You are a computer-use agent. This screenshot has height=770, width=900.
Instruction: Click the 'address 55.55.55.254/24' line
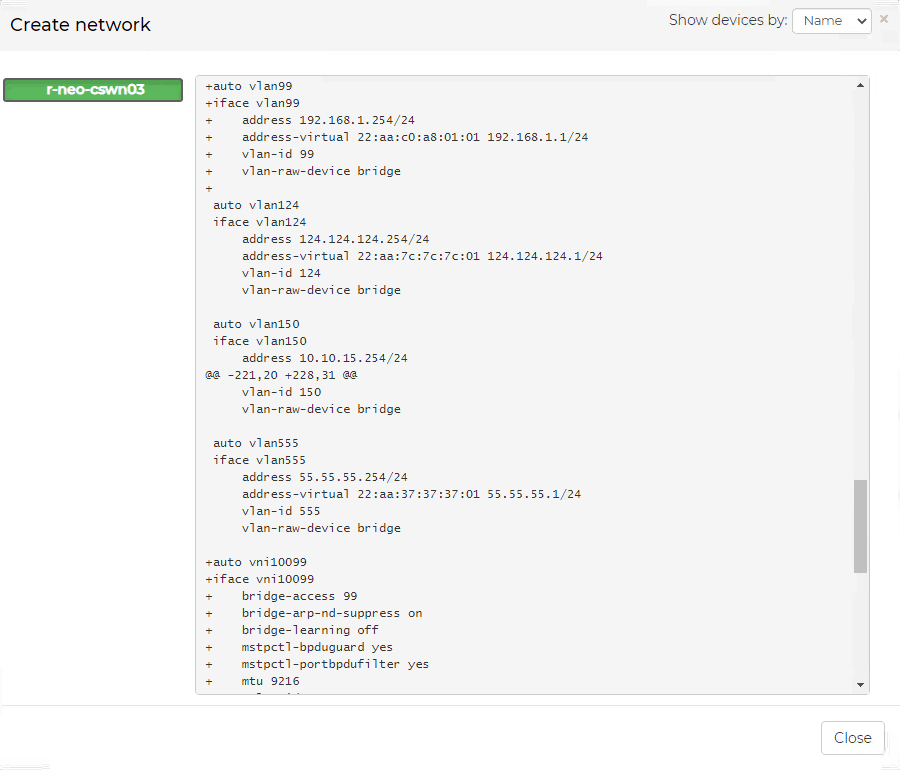(x=324, y=477)
